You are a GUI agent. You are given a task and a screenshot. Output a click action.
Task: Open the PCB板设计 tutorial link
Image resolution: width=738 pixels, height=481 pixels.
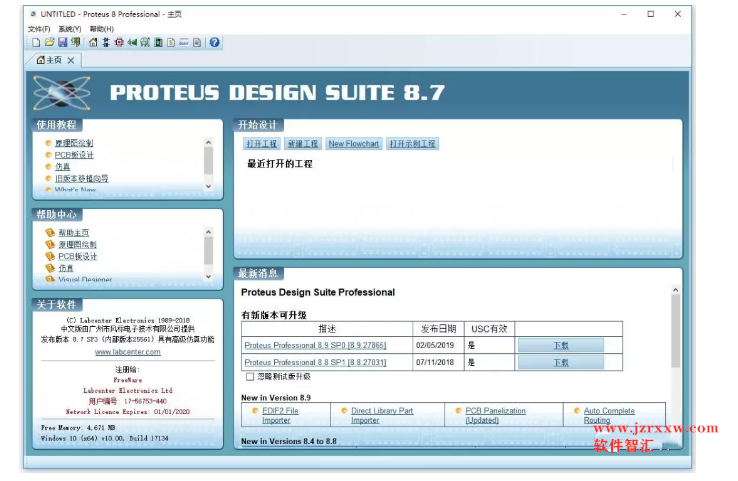[x=74, y=155]
